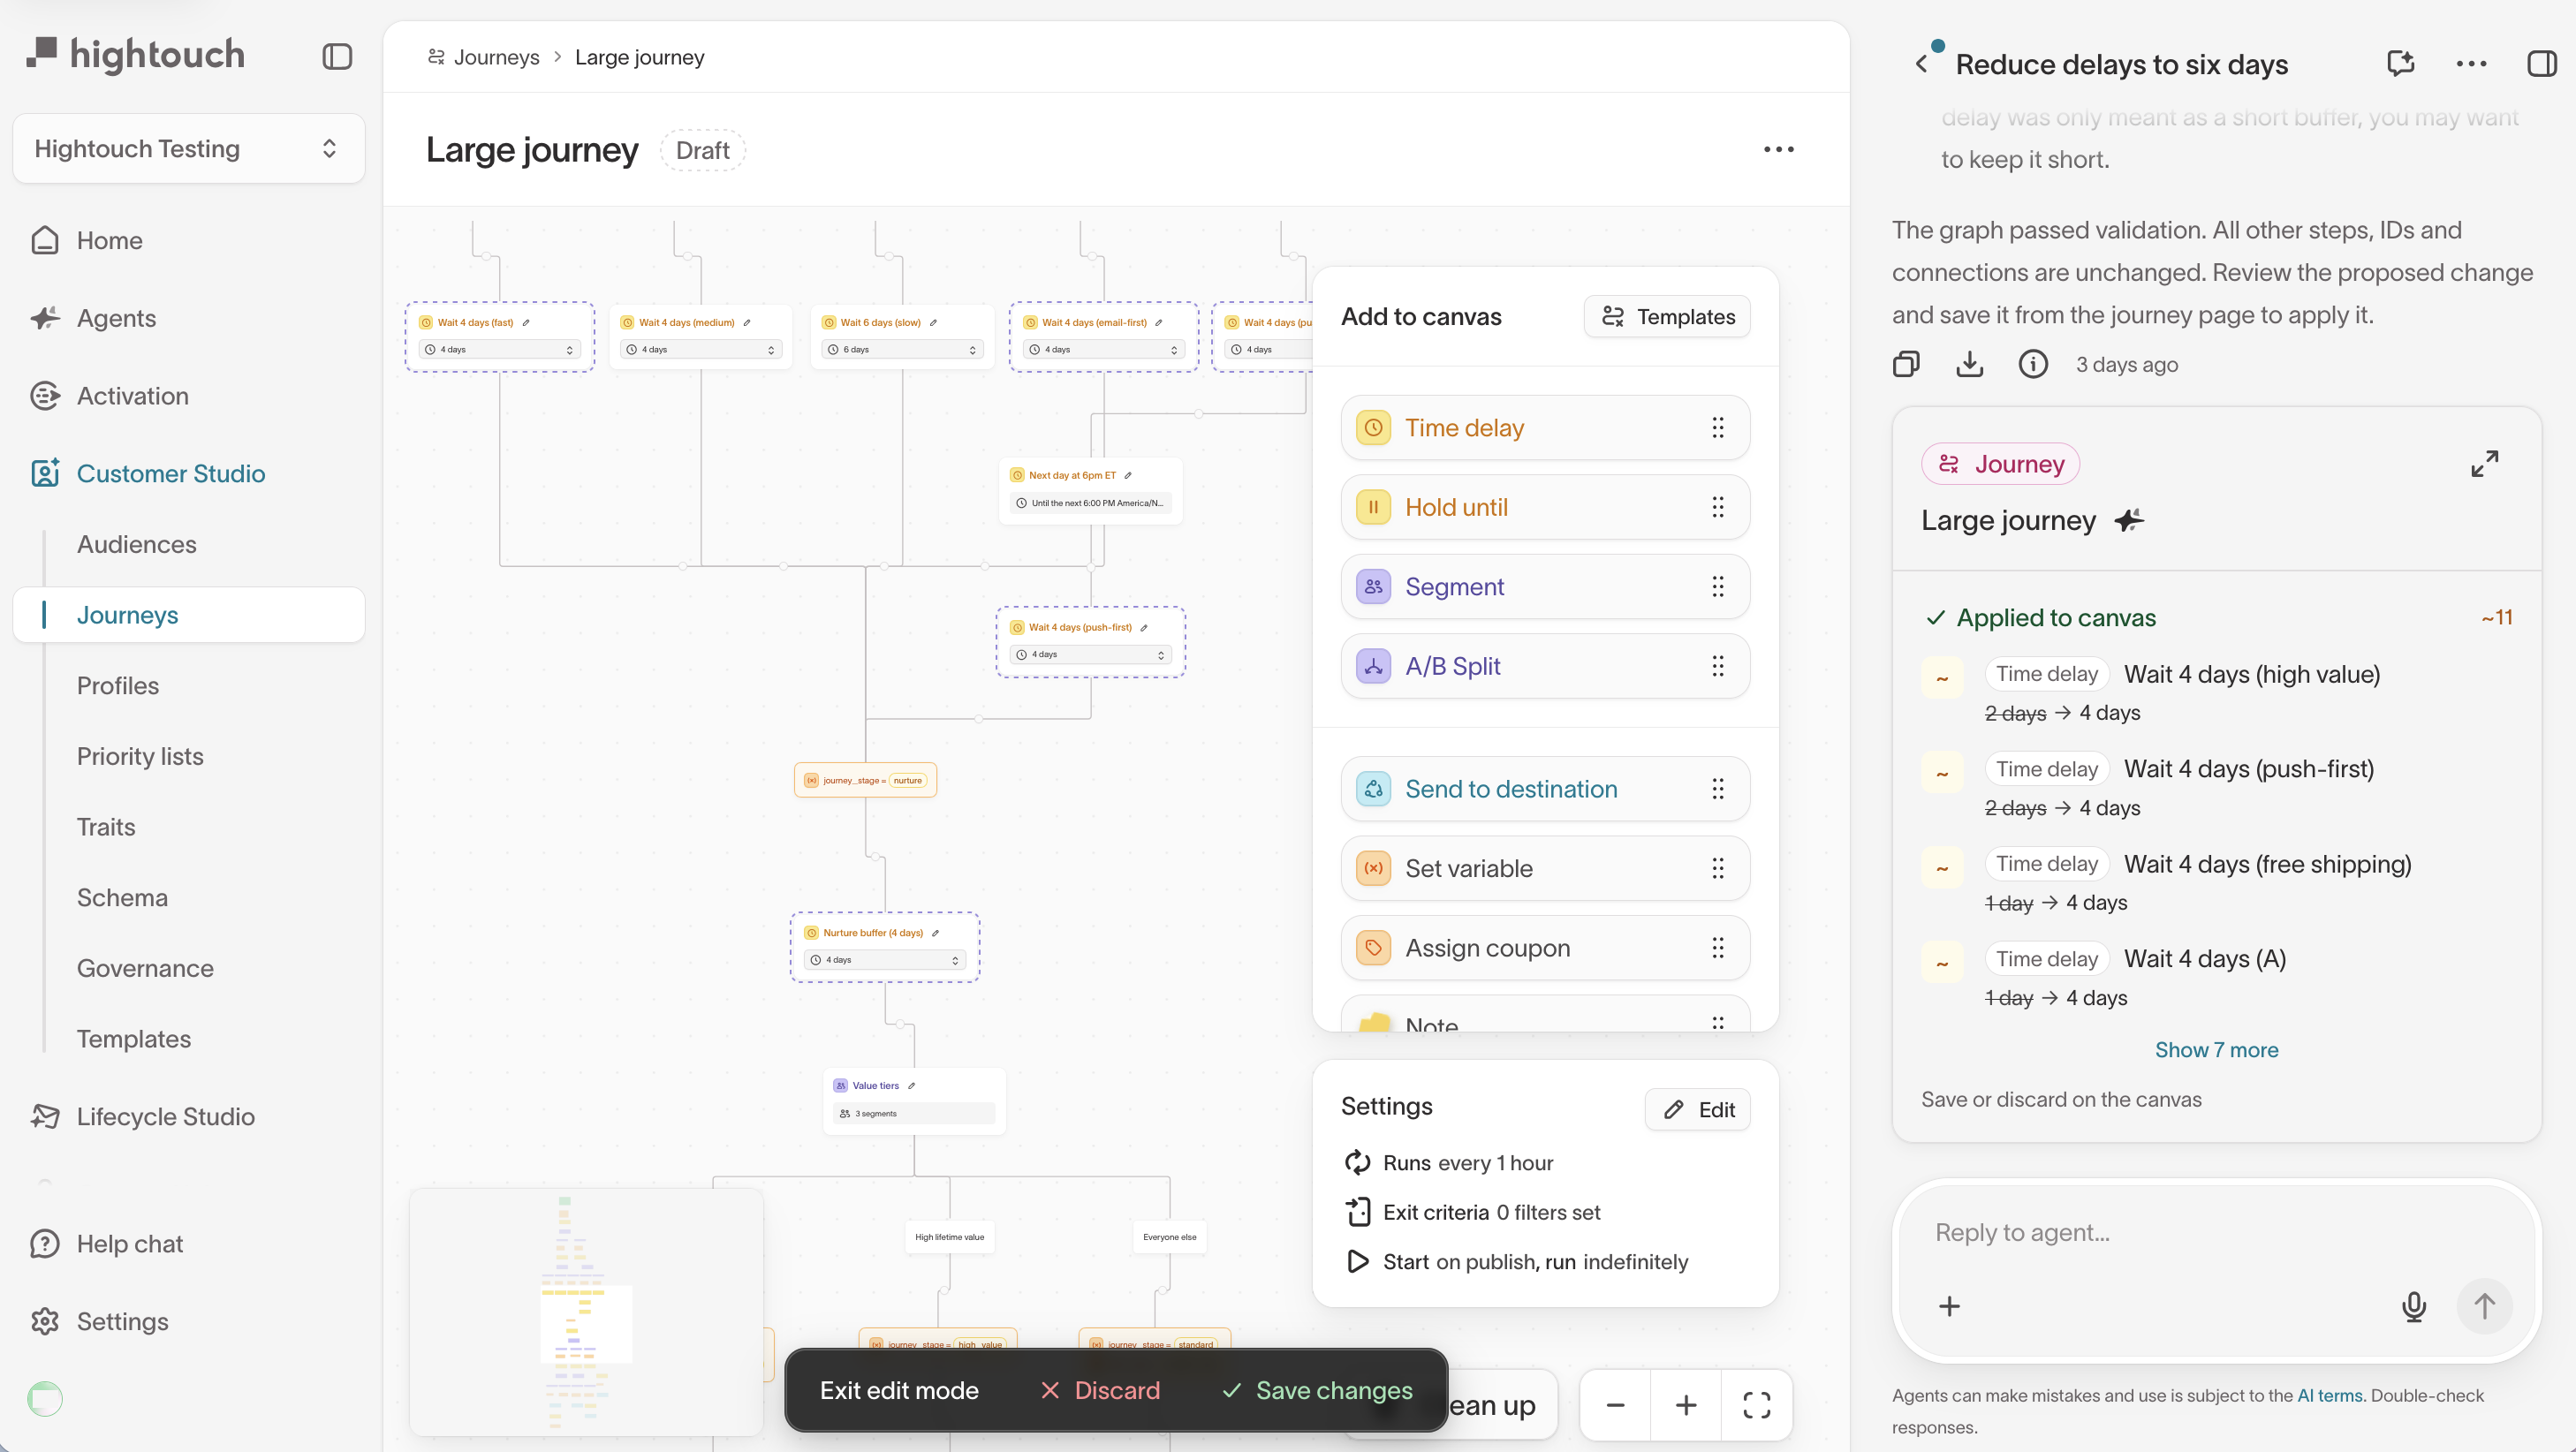Click the microphone icon in reply box
The image size is (2576, 1452).
2413,1306
